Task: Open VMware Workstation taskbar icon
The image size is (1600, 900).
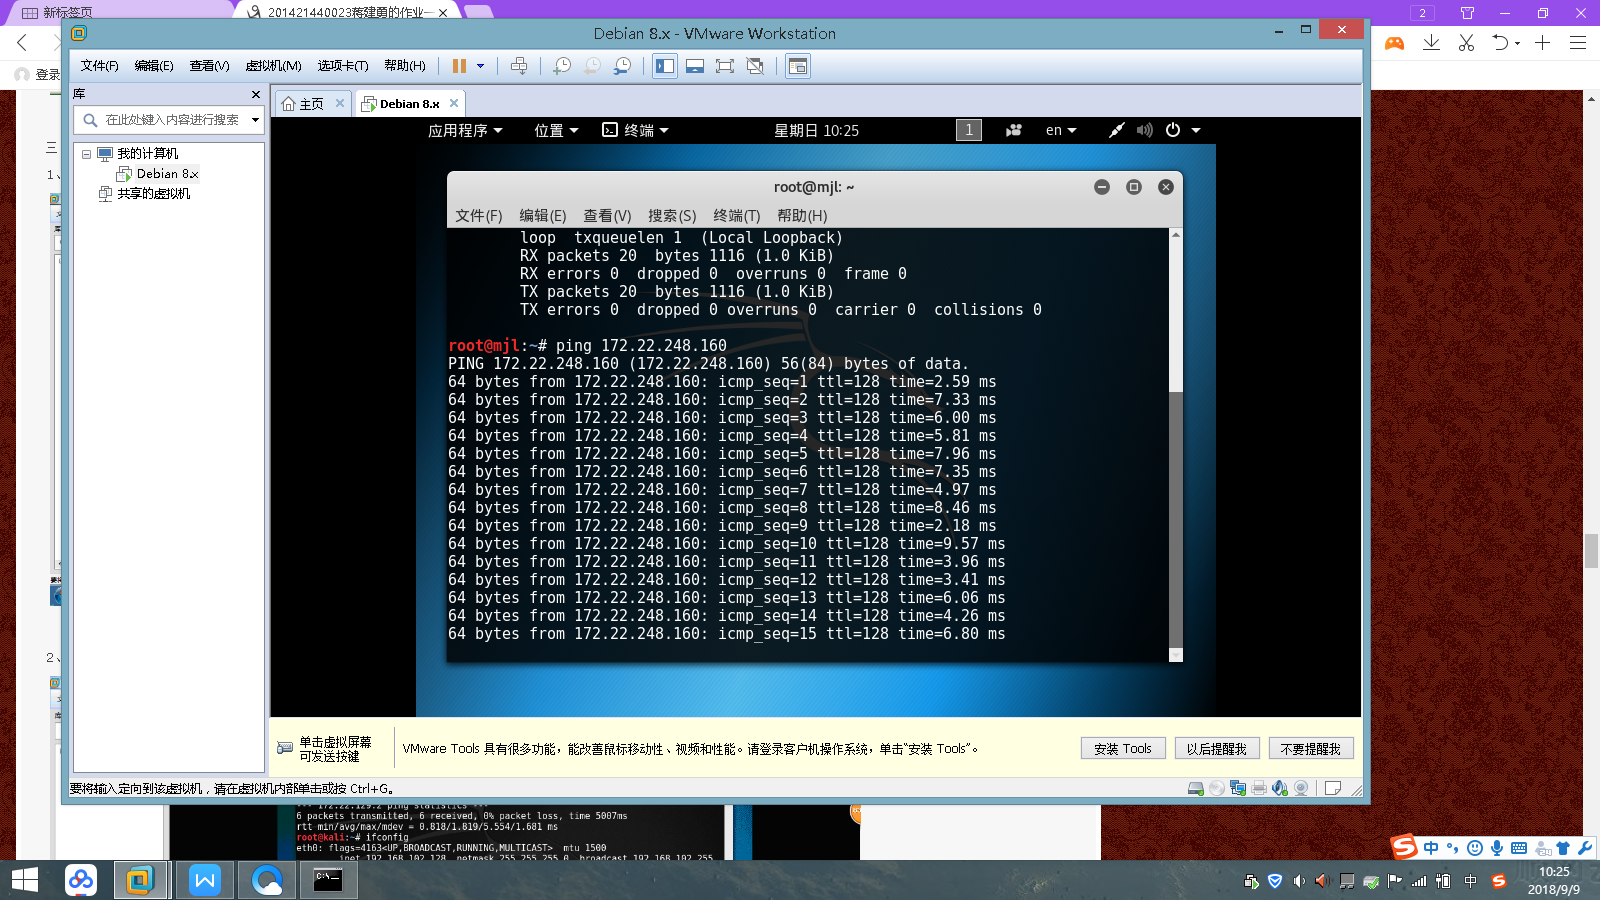Action: point(140,880)
